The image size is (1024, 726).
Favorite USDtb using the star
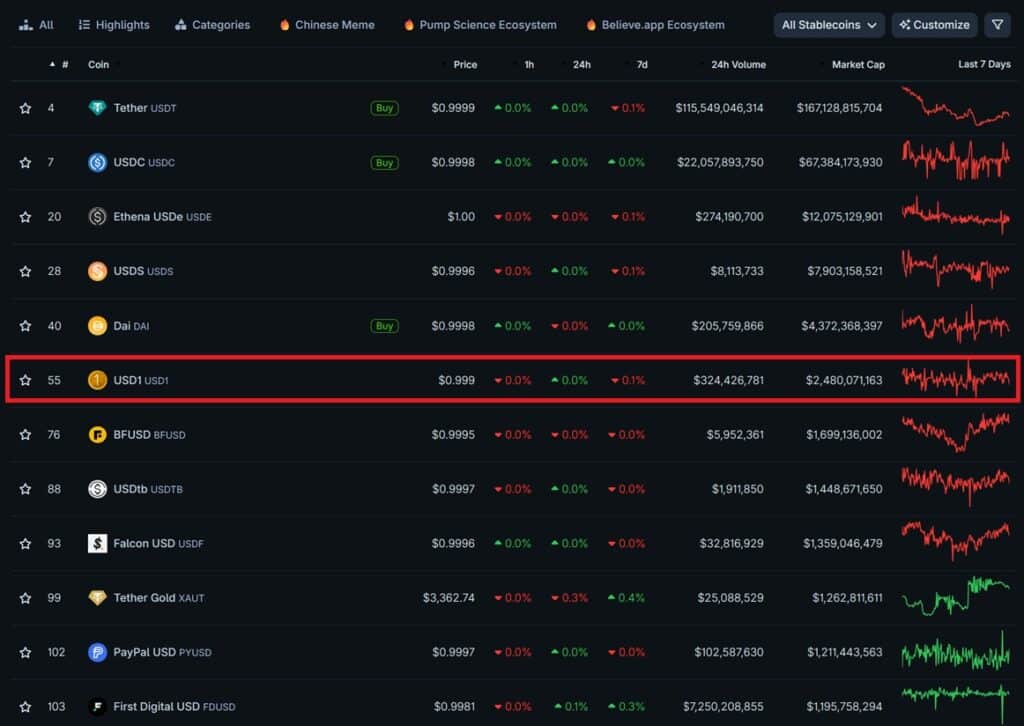(25, 489)
